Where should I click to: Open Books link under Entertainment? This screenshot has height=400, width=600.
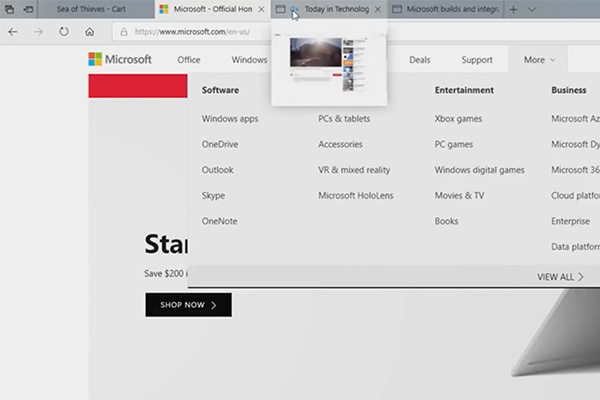click(x=446, y=221)
